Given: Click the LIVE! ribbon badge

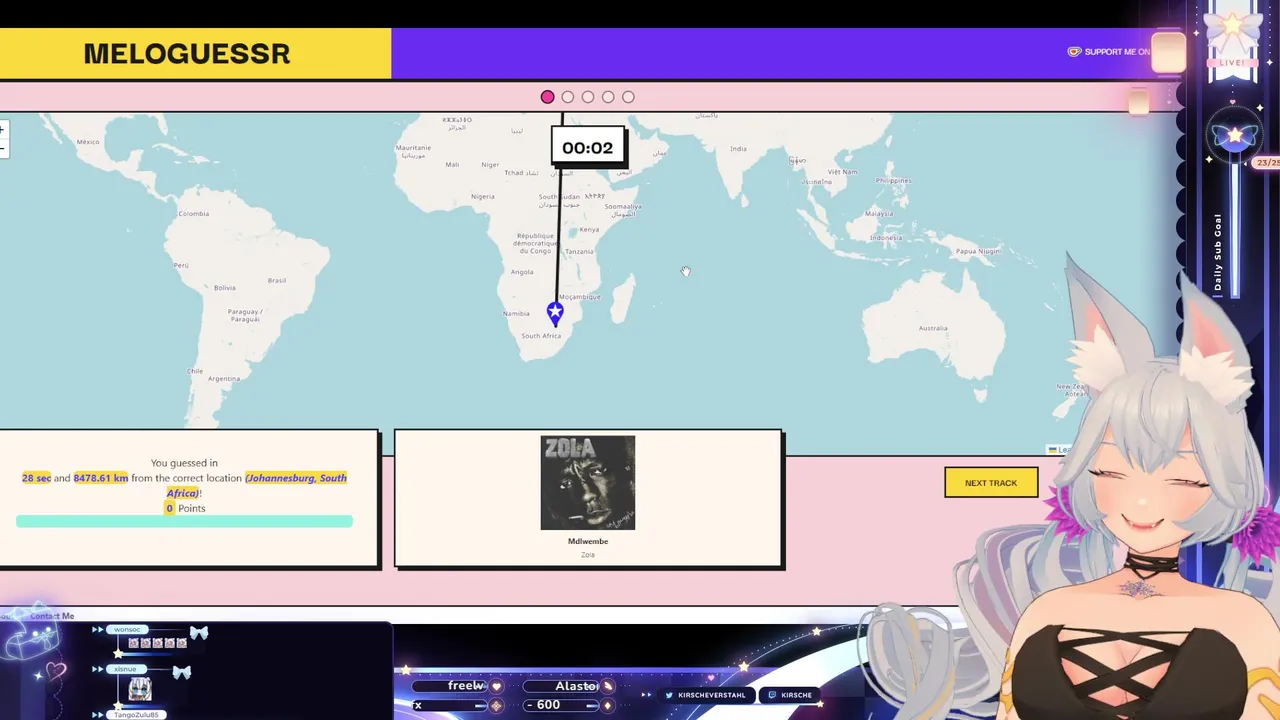Looking at the screenshot, I should point(1232,62).
